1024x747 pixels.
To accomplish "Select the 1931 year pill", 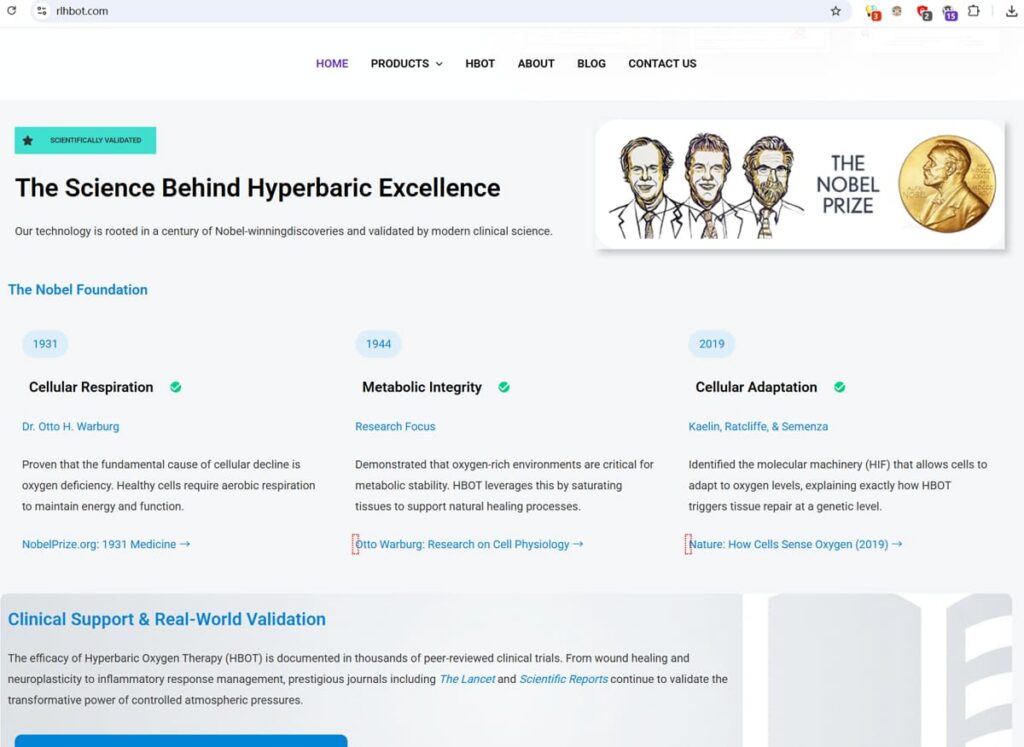I will coord(45,344).
